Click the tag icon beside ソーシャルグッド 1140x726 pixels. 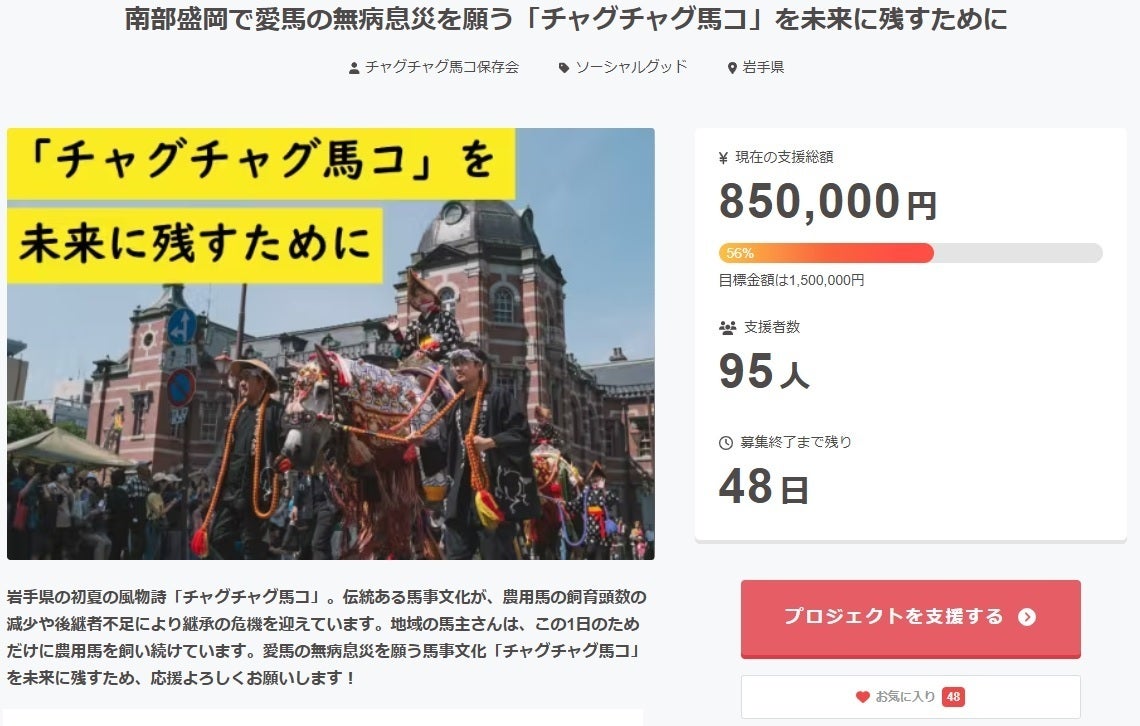click(564, 68)
